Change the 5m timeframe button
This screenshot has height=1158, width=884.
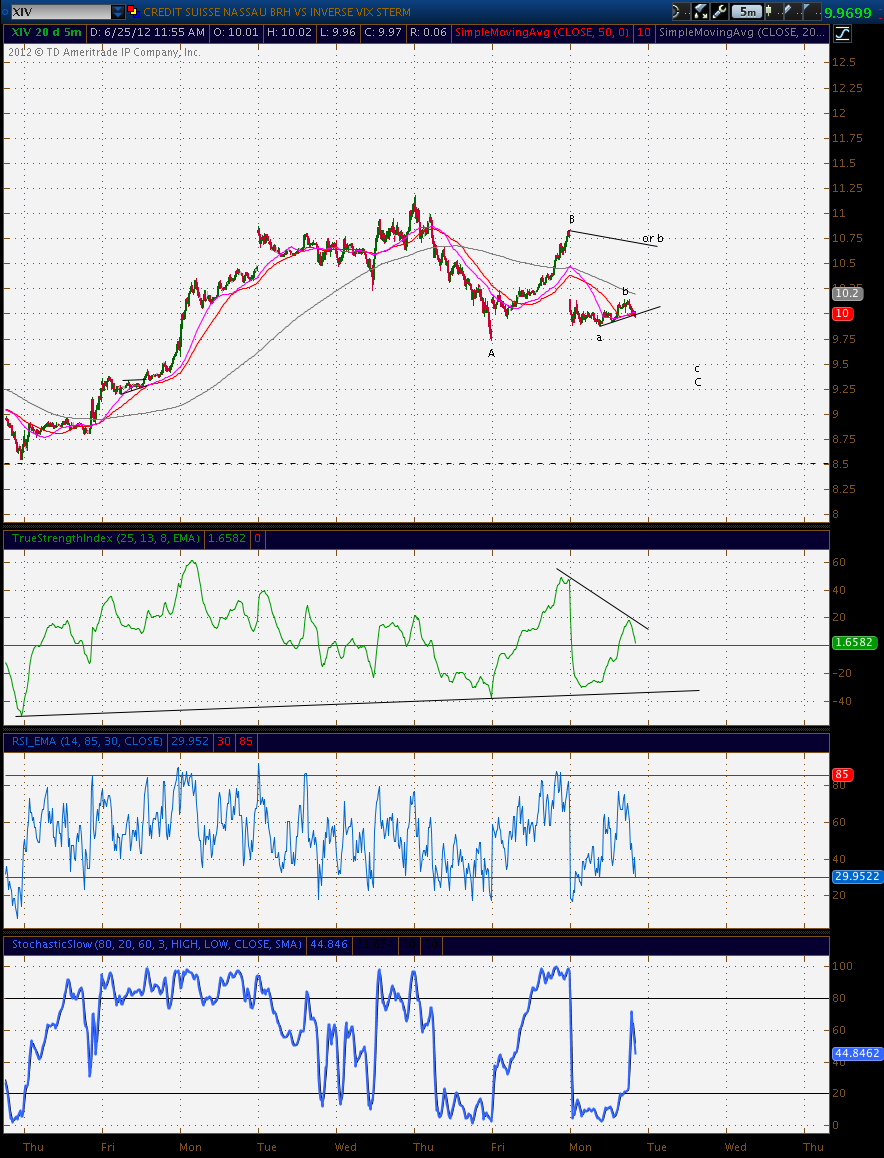click(747, 12)
